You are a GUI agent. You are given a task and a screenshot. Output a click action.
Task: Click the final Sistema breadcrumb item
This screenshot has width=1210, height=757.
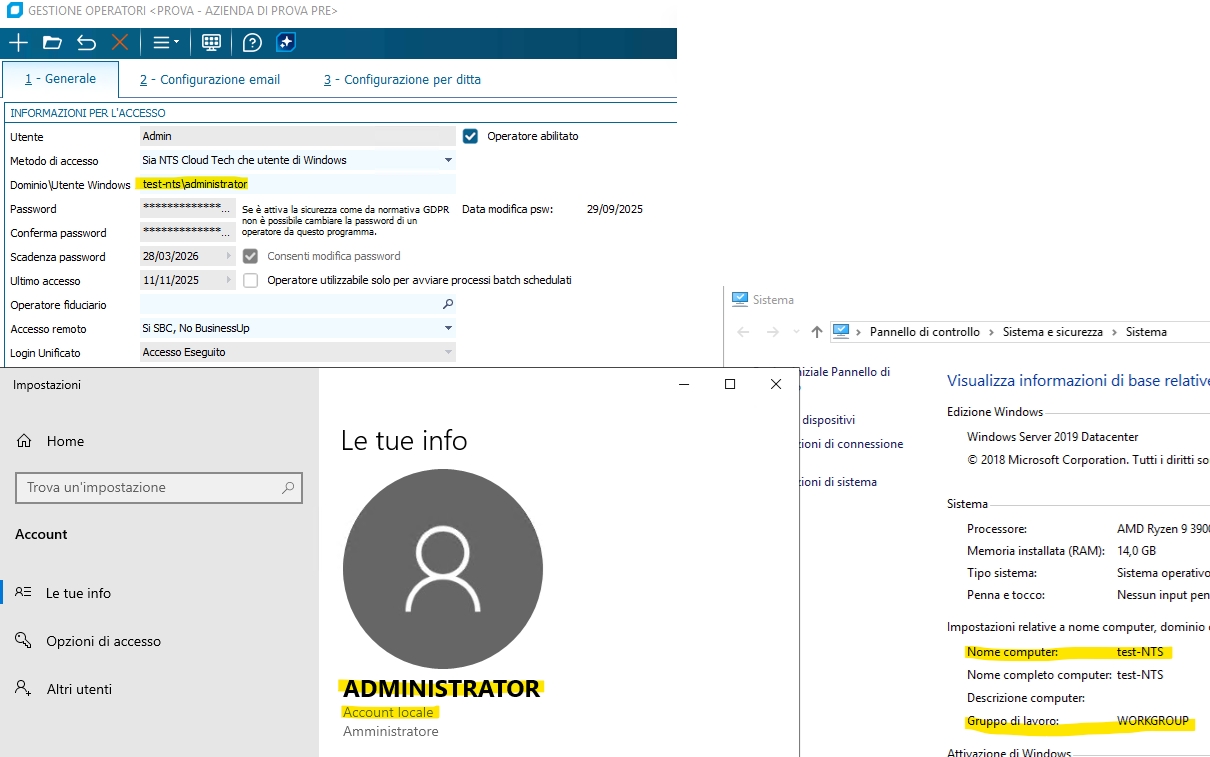coord(1146,332)
